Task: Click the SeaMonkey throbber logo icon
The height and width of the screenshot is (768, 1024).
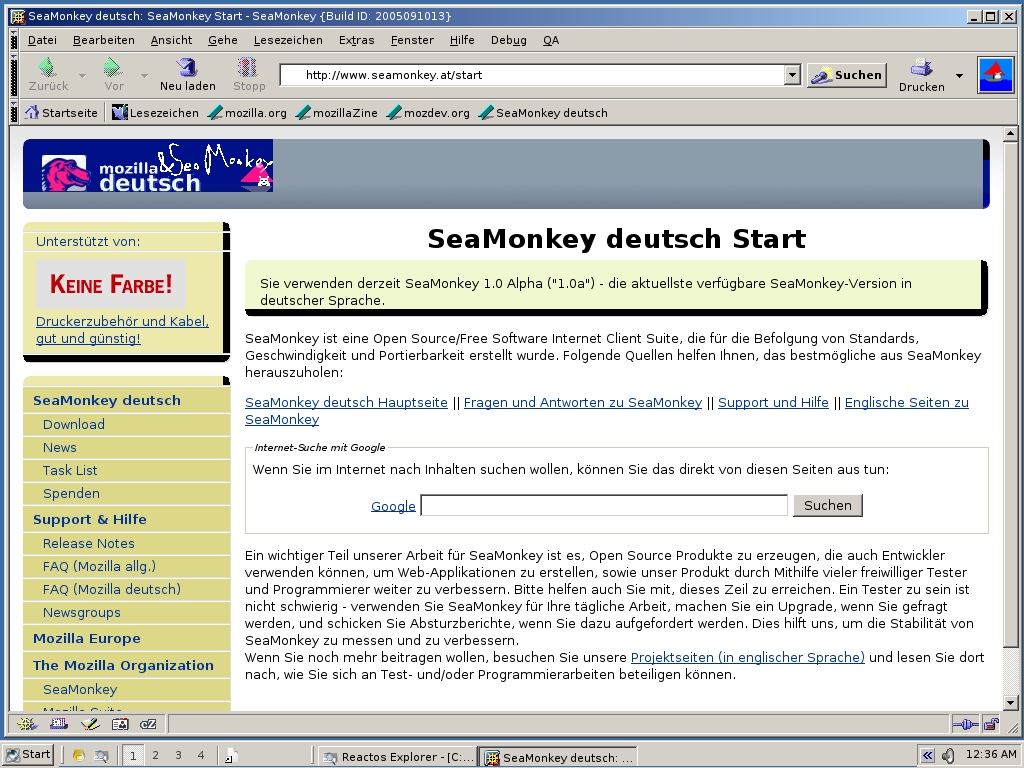Action: point(995,75)
